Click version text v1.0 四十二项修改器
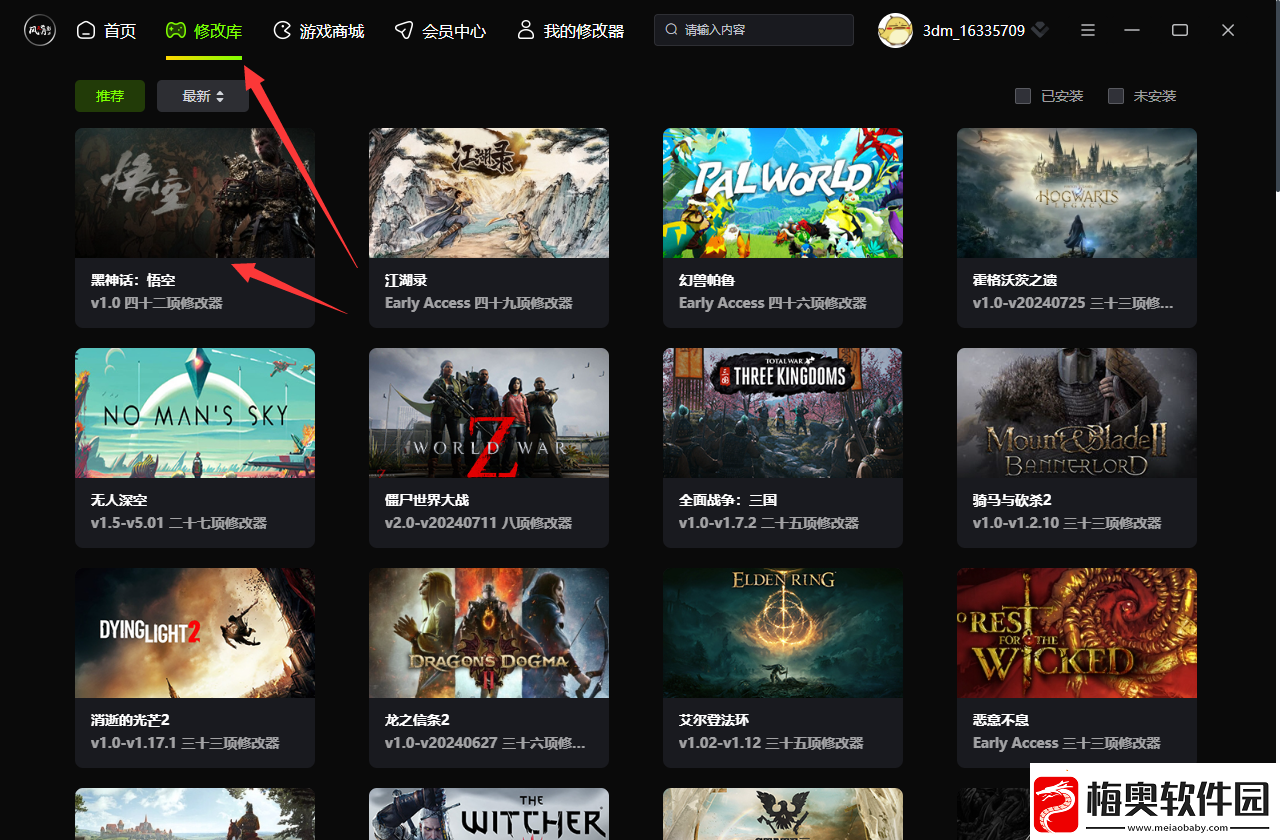1280x840 pixels. click(157, 303)
